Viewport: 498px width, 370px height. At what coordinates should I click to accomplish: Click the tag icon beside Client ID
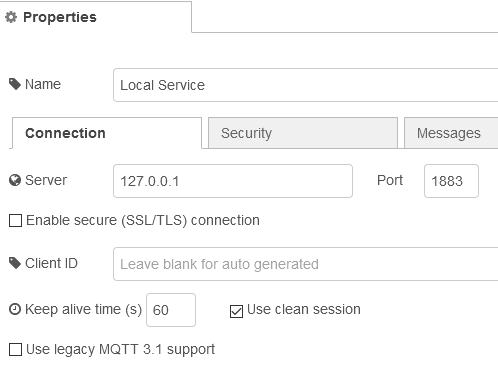(x=15, y=263)
